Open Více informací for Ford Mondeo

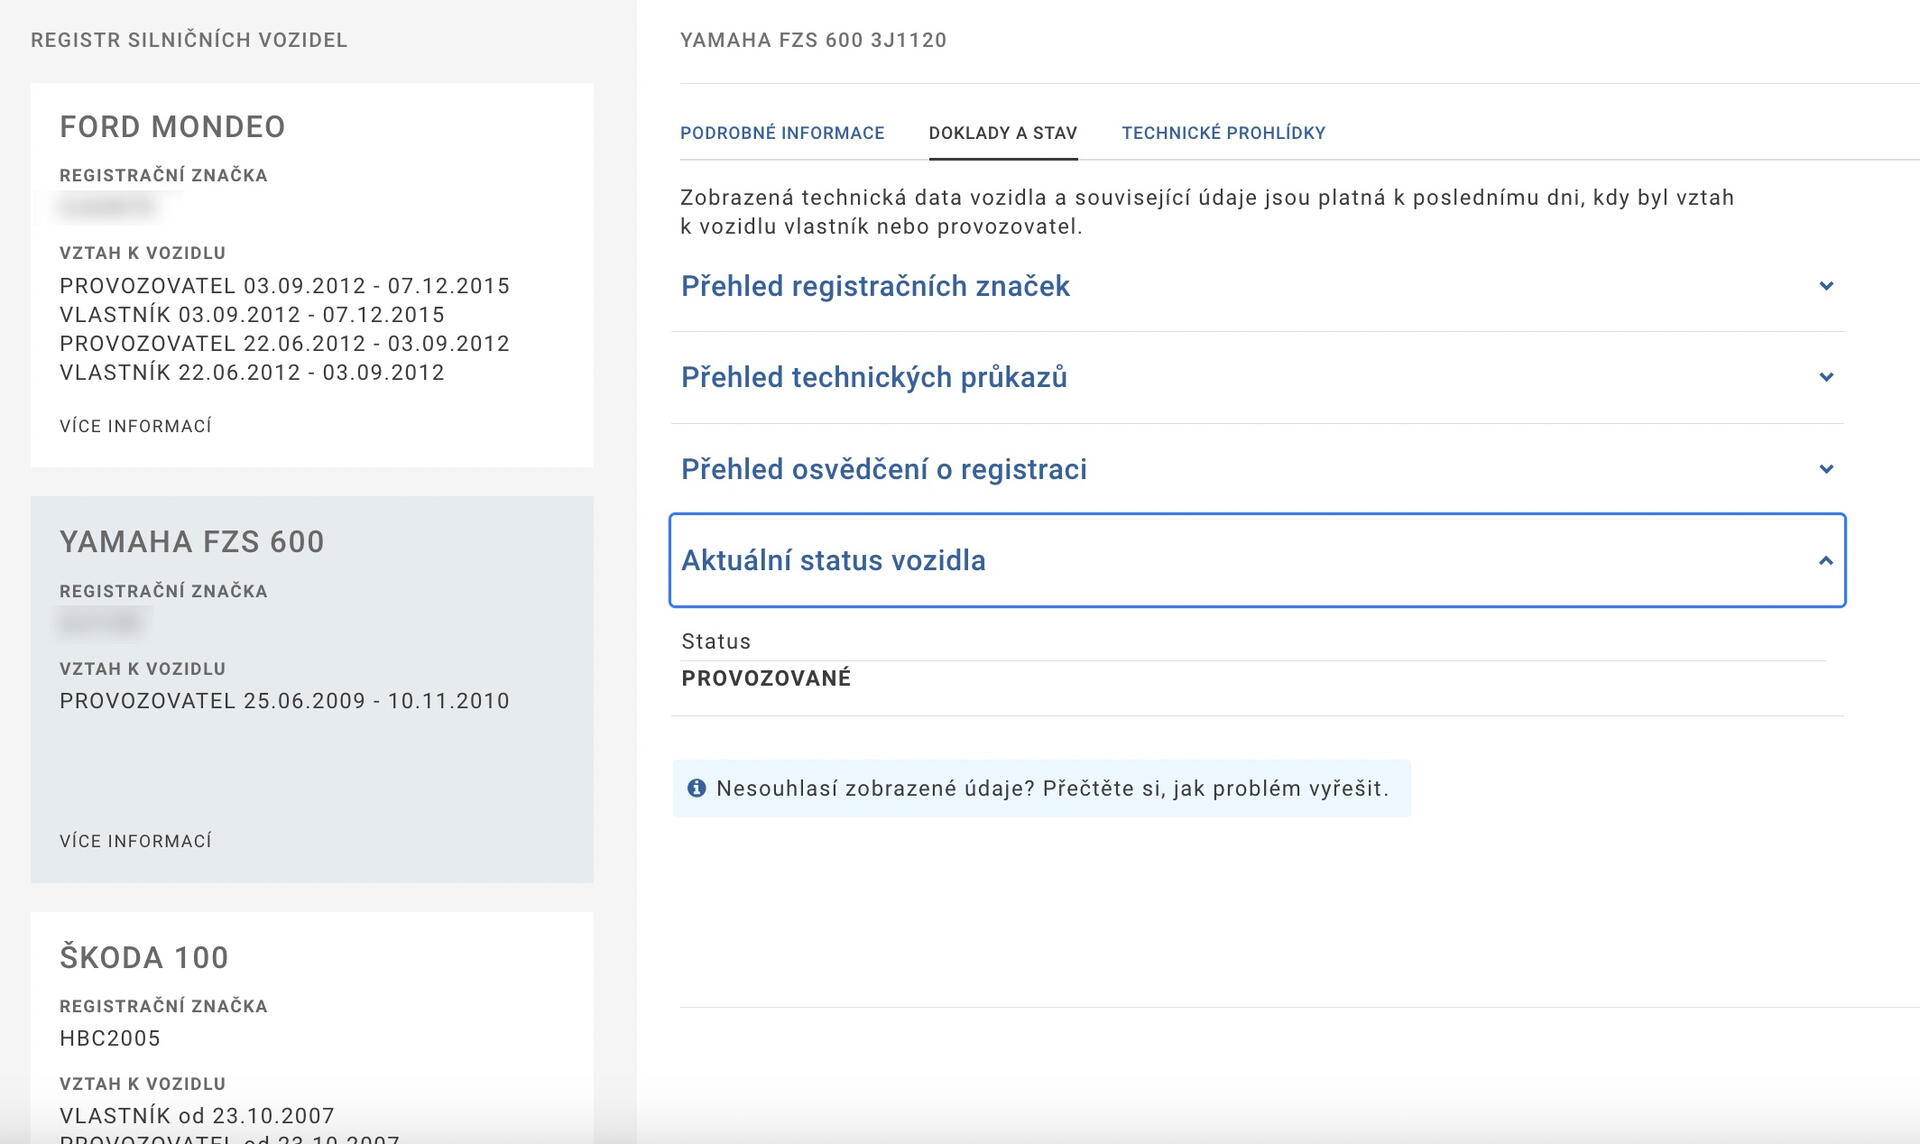[136, 426]
